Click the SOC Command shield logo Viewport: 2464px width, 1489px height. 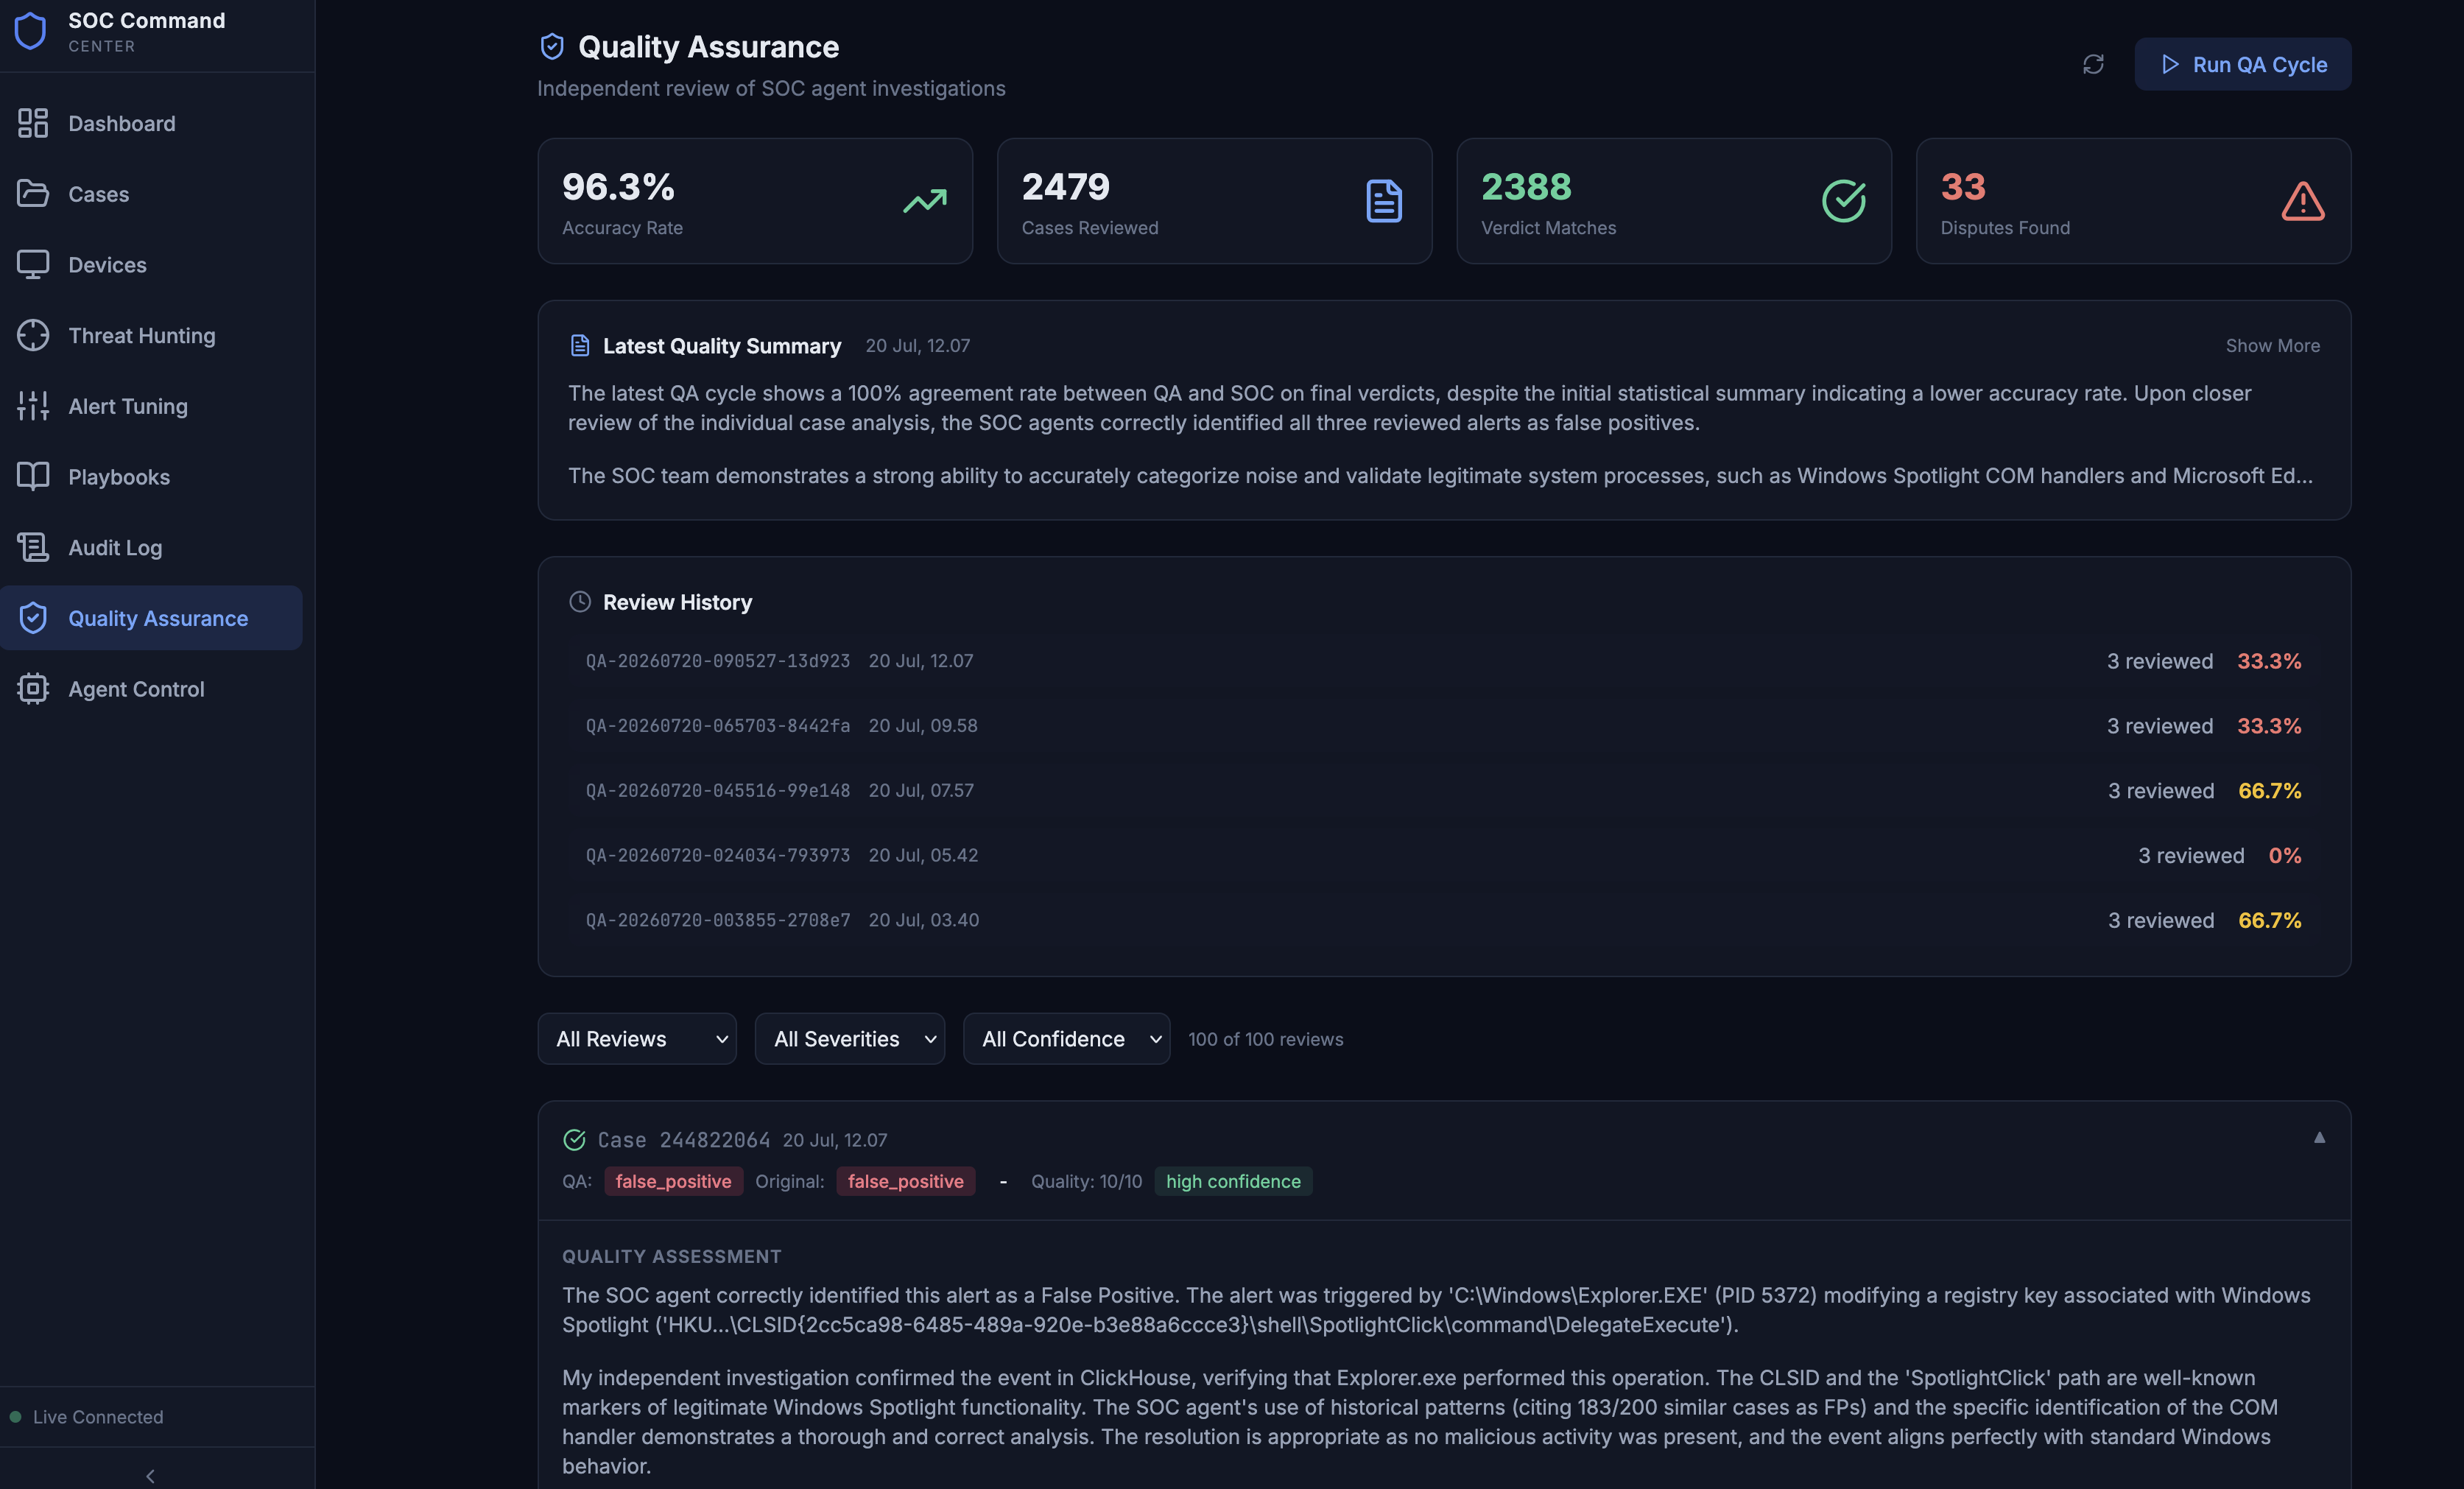click(30, 31)
